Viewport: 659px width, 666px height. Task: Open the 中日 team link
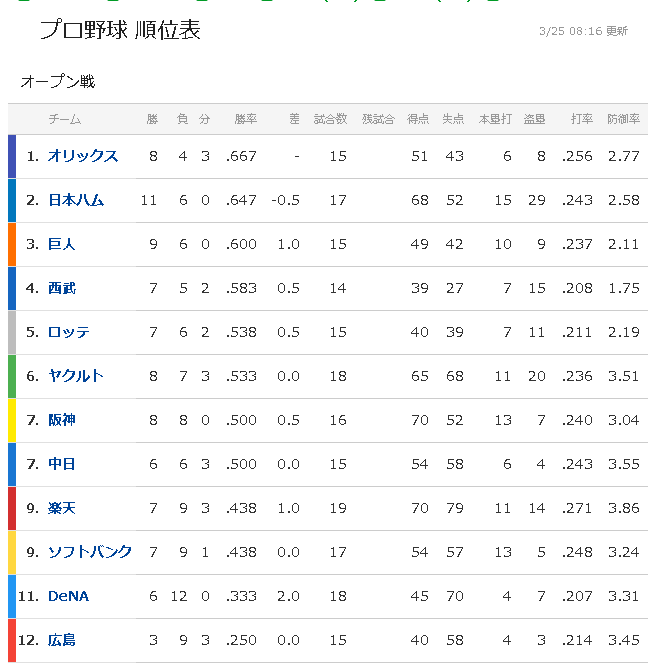point(62,464)
